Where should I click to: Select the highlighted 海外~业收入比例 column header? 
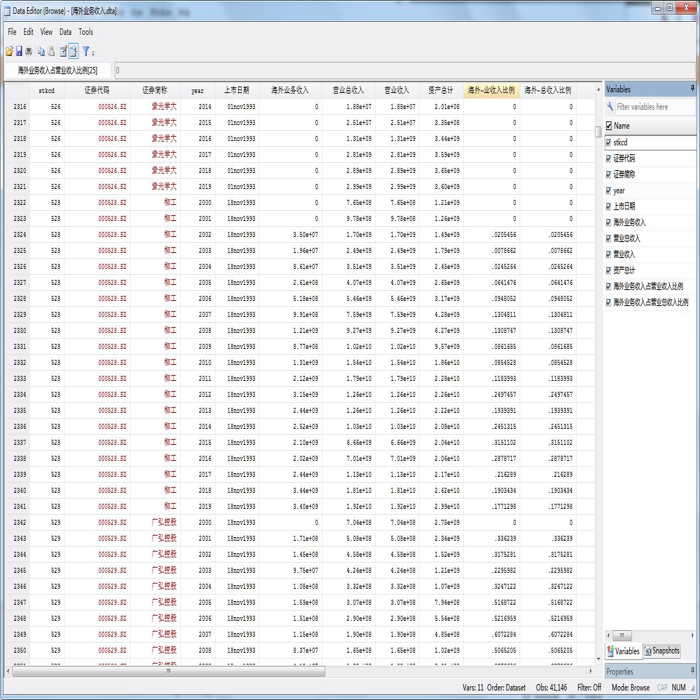click(491, 90)
